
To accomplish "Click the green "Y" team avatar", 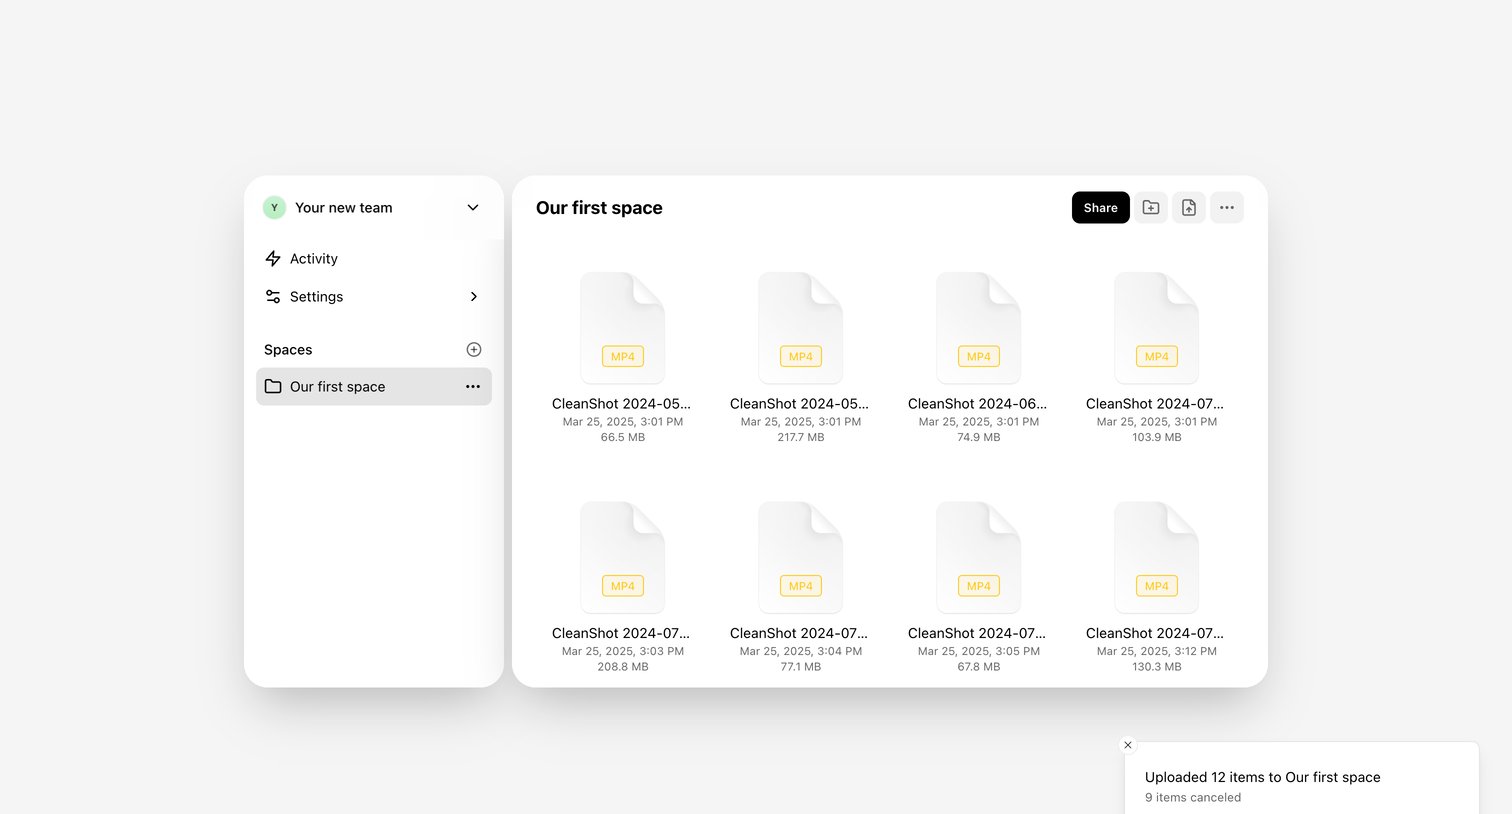I will [x=274, y=208].
